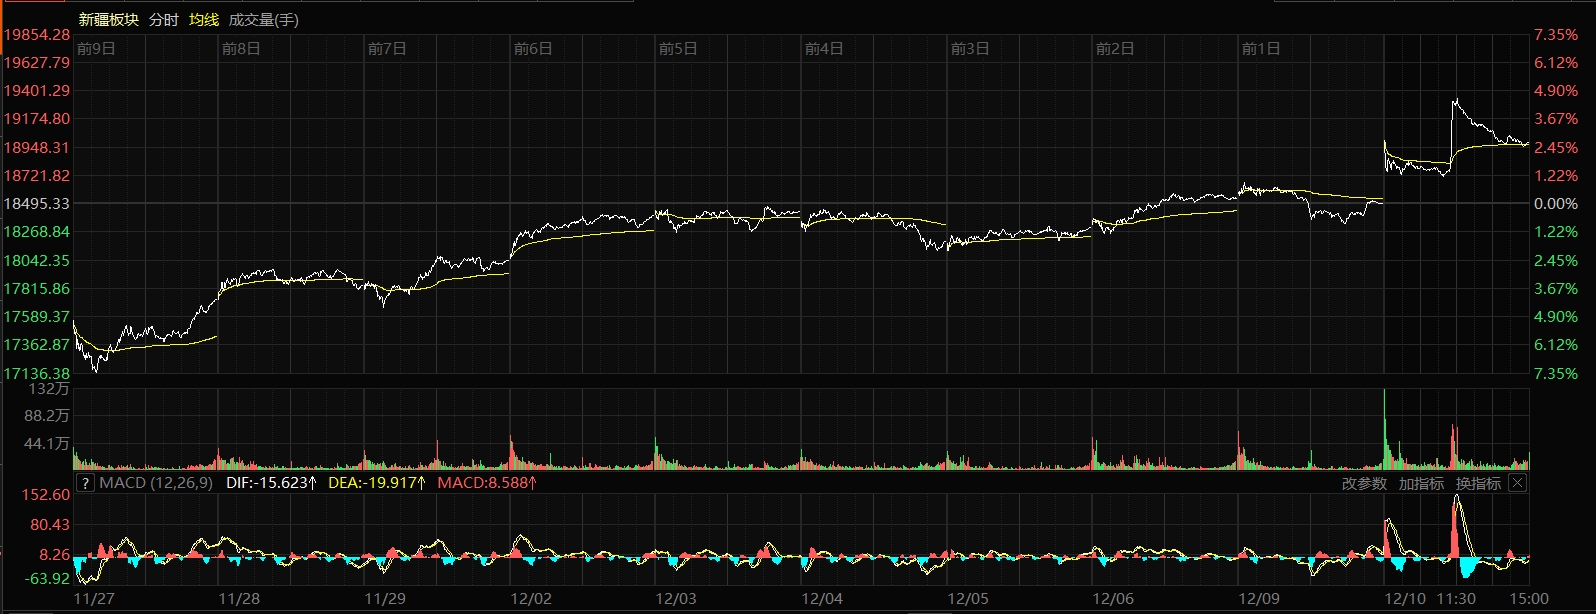Close the MACD indicator panel
The width and height of the screenshot is (1596, 614).
point(1517,483)
